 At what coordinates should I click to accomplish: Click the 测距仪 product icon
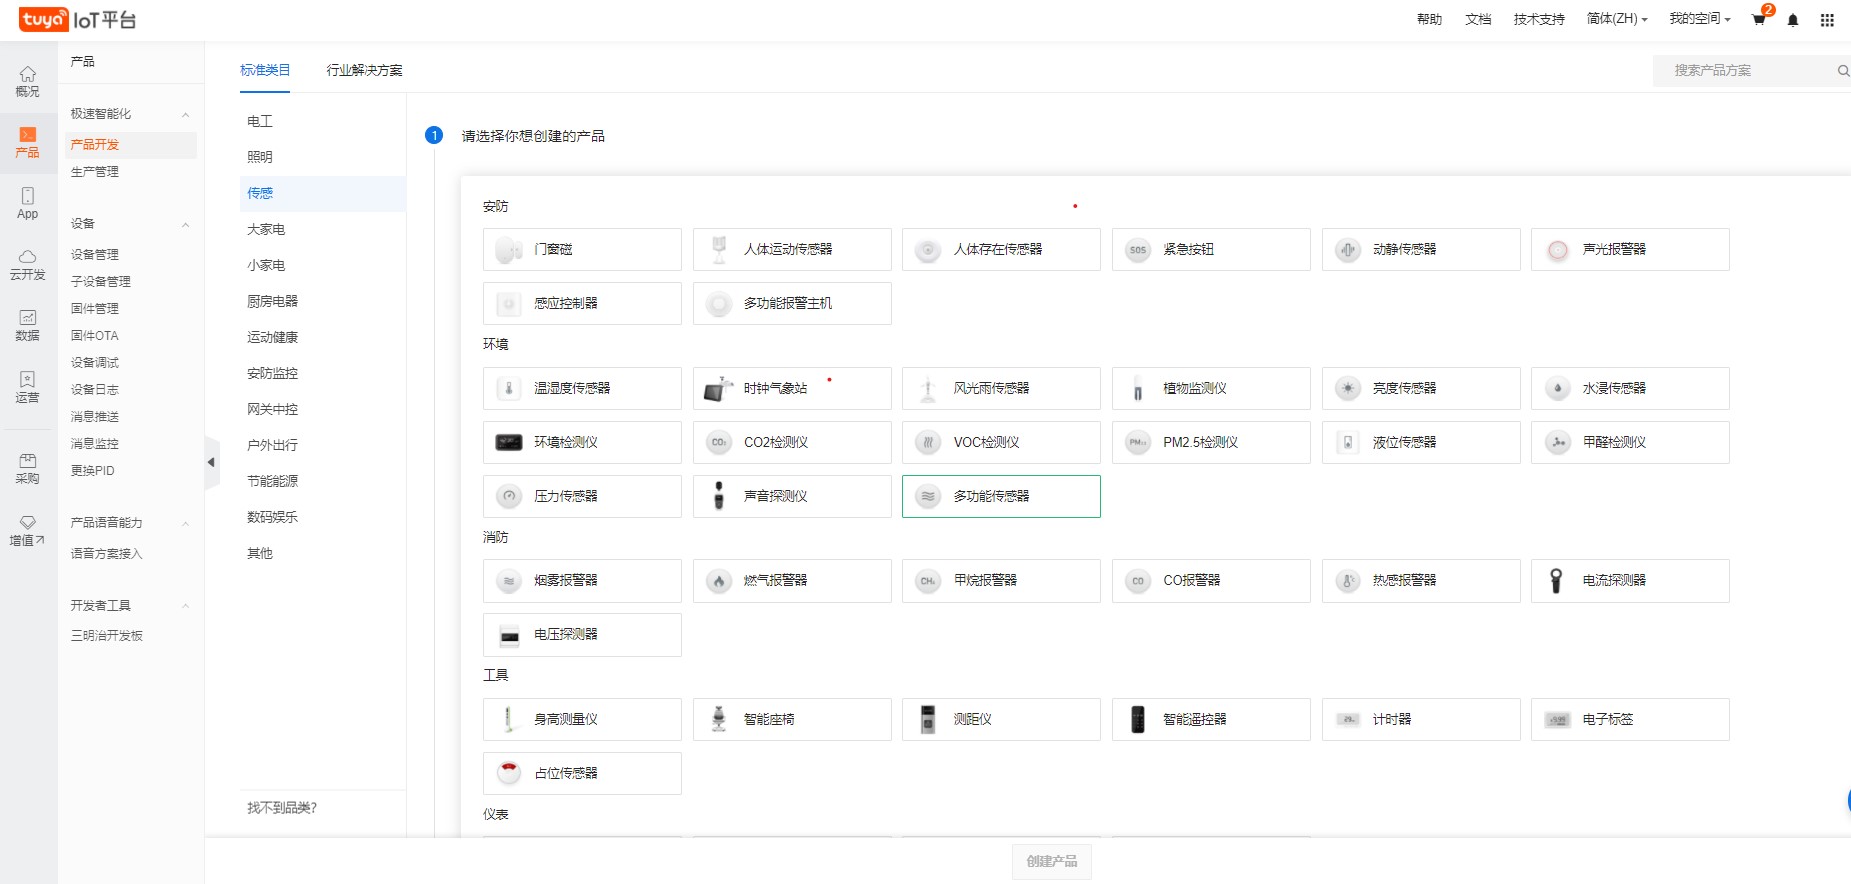click(x=928, y=719)
